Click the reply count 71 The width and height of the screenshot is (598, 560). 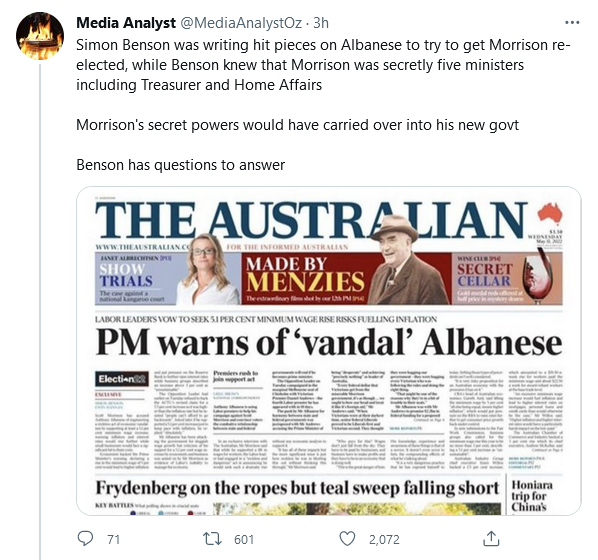coord(113,539)
